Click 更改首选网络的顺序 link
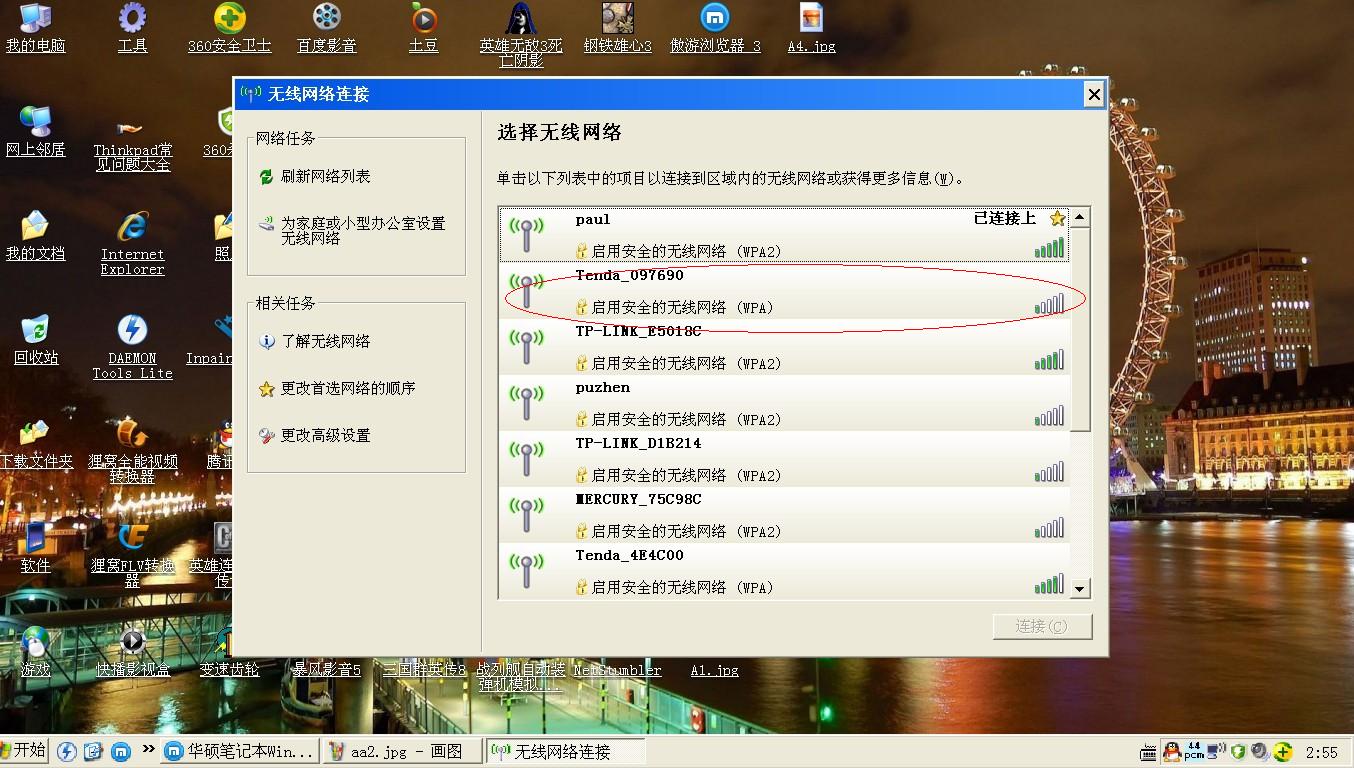This screenshot has height=768, width=1354. pos(348,389)
